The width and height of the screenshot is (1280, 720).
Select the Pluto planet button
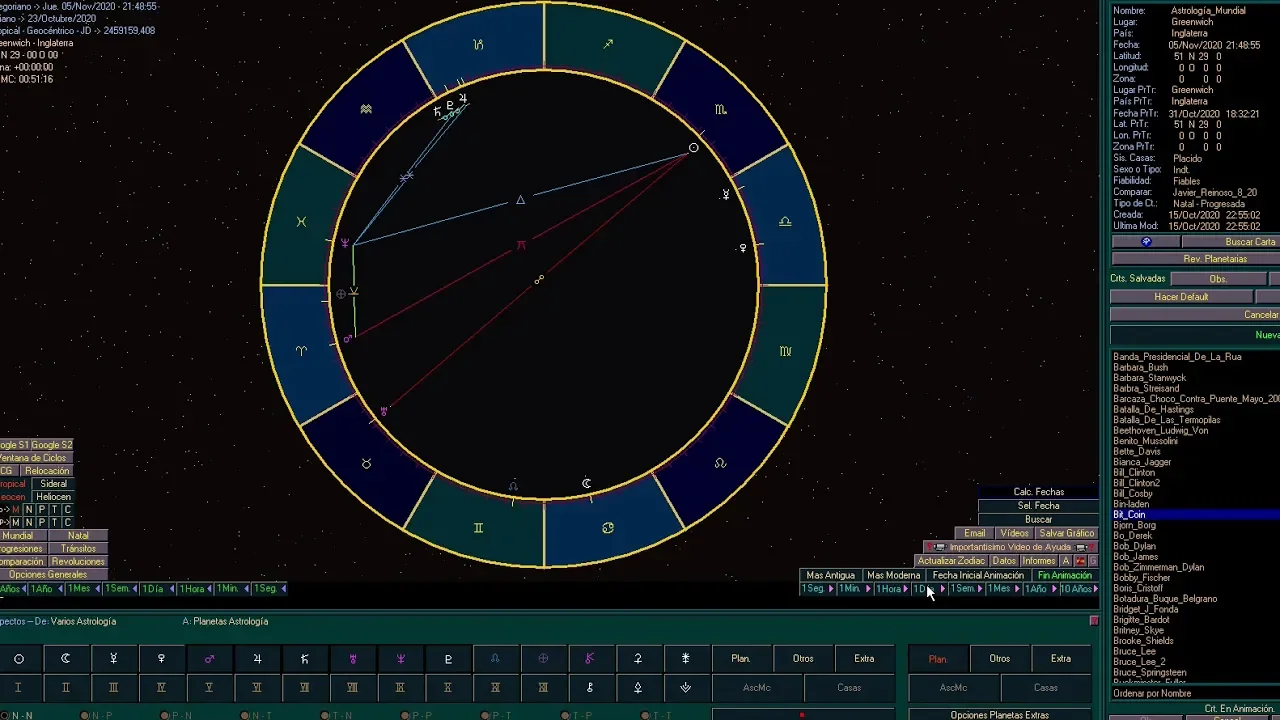click(x=448, y=659)
